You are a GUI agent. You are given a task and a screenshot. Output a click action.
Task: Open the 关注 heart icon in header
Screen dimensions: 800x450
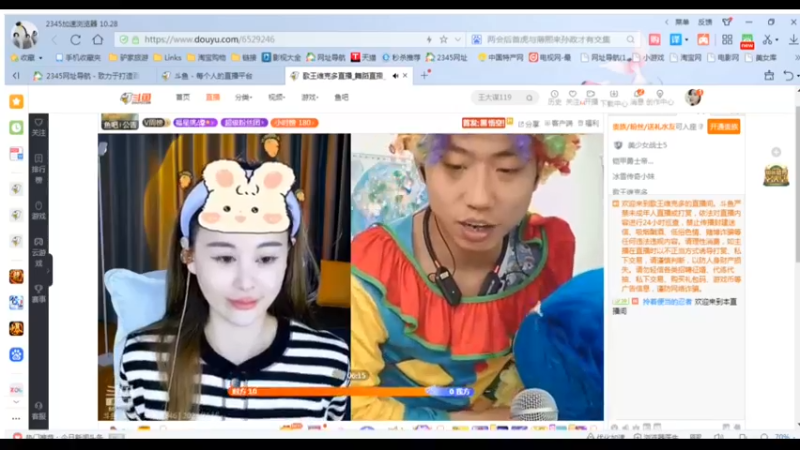coord(572,97)
